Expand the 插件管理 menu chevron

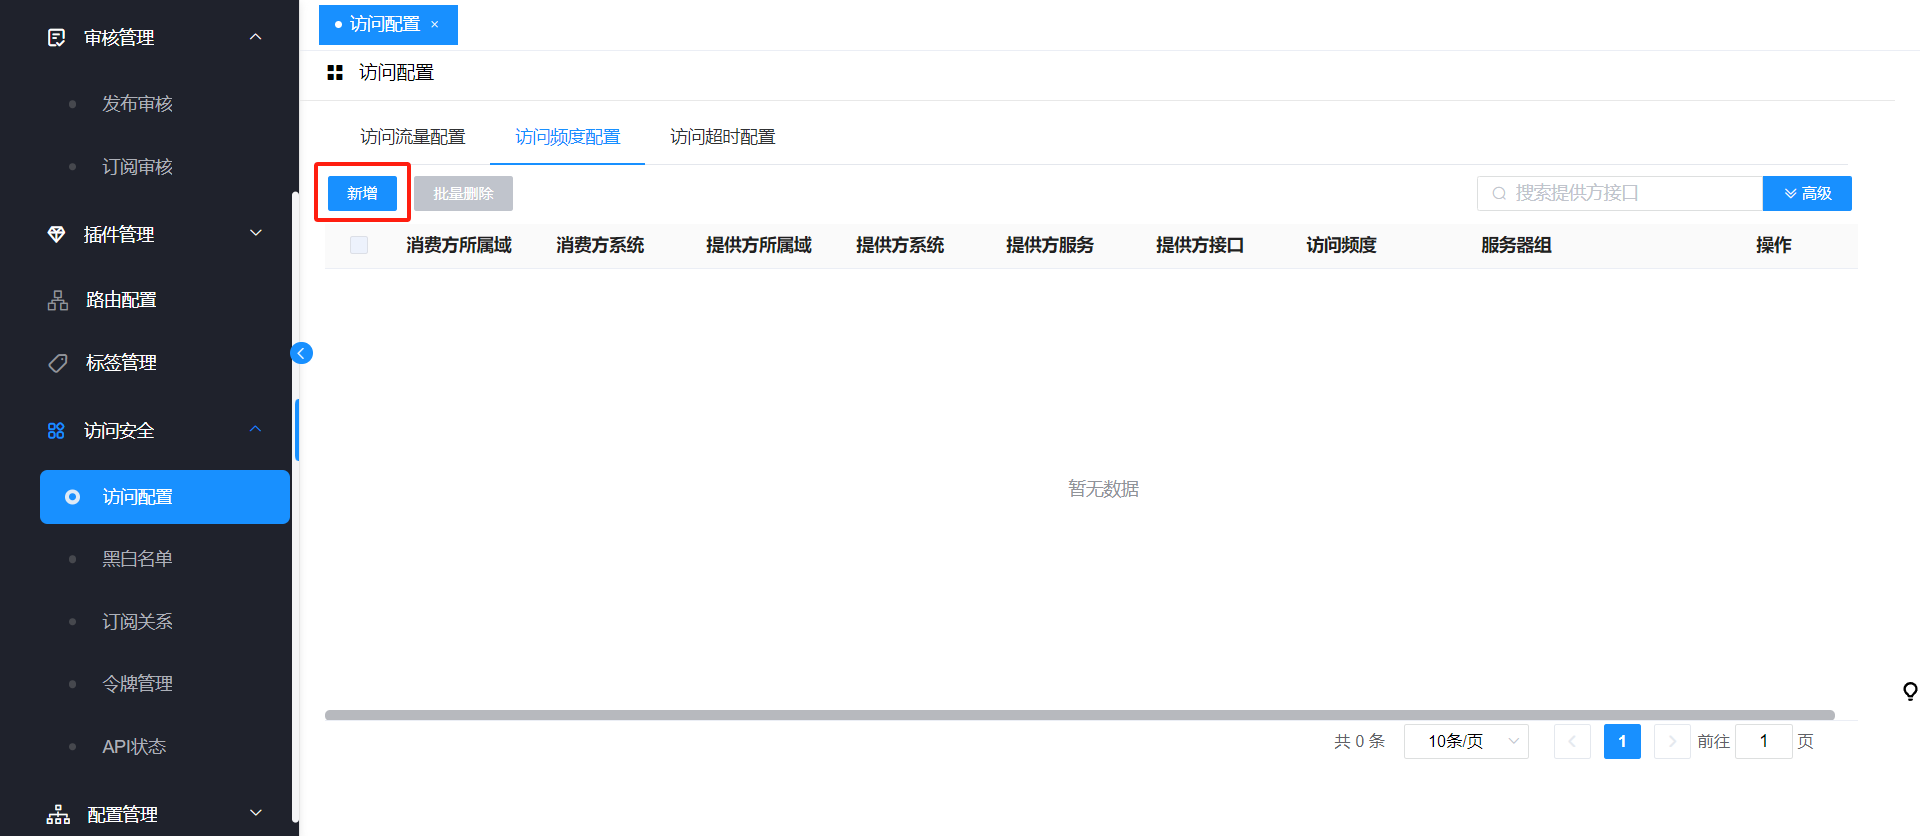pyautogui.click(x=255, y=233)
